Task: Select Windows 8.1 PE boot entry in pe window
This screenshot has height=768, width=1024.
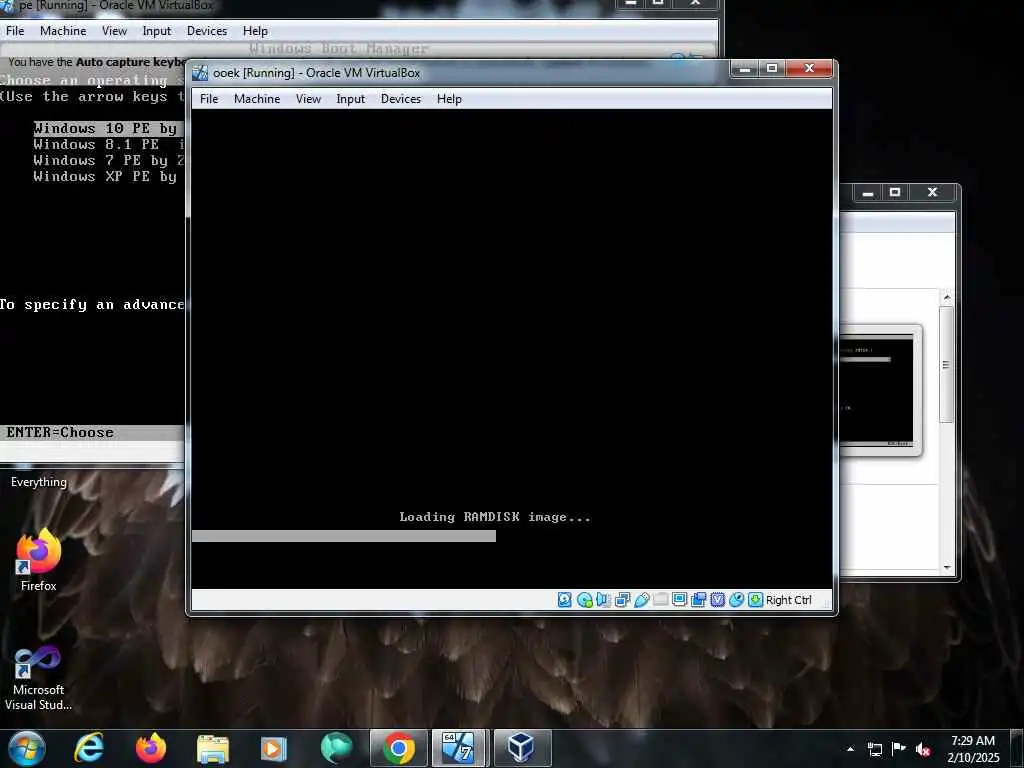Action: pos(108,144)
